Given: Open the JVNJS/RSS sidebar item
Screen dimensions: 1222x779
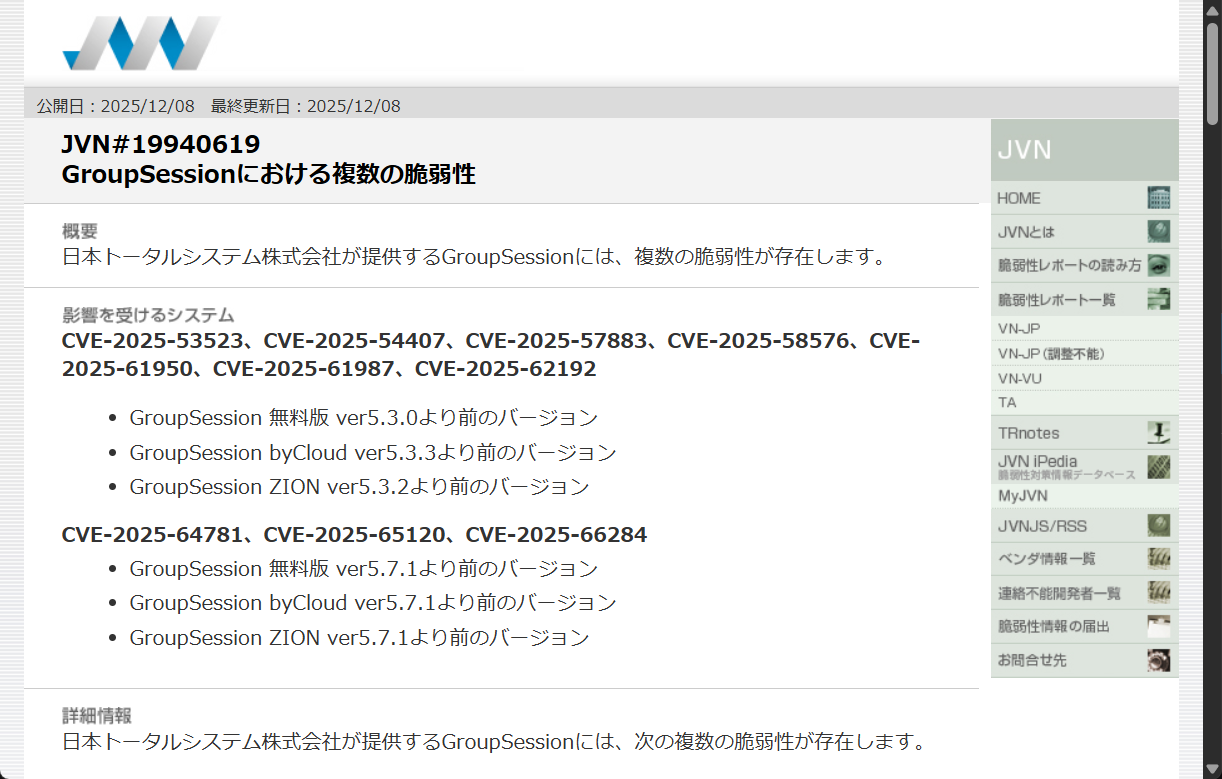Looking at the screenshot, I should click(x=1084, y=525).
